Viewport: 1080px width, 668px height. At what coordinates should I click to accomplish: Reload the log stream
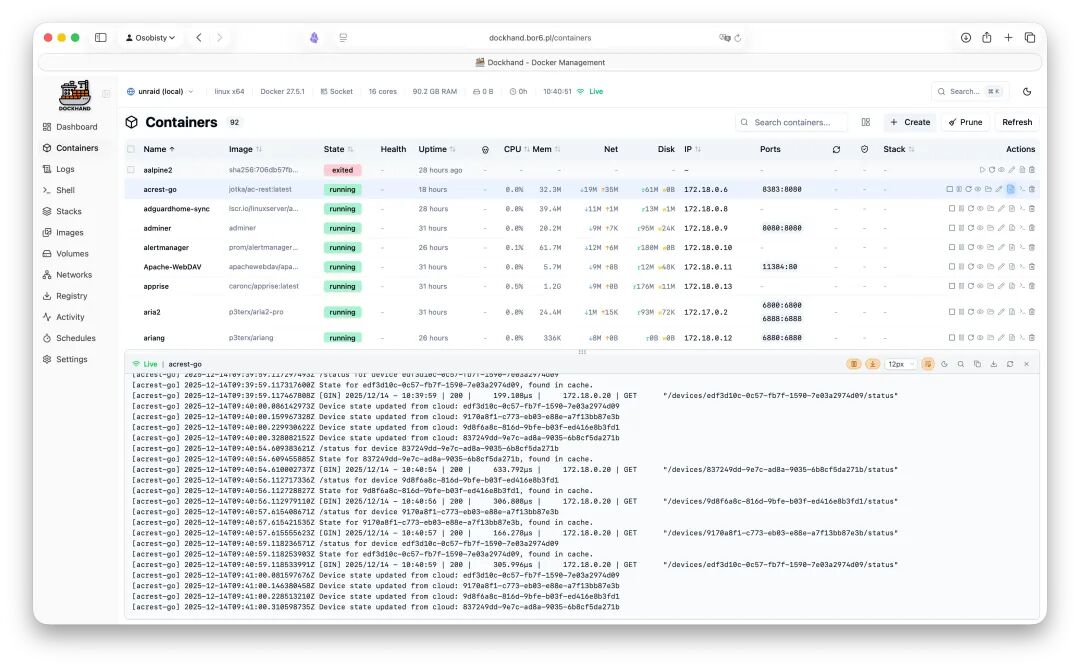pos(1010,364)
